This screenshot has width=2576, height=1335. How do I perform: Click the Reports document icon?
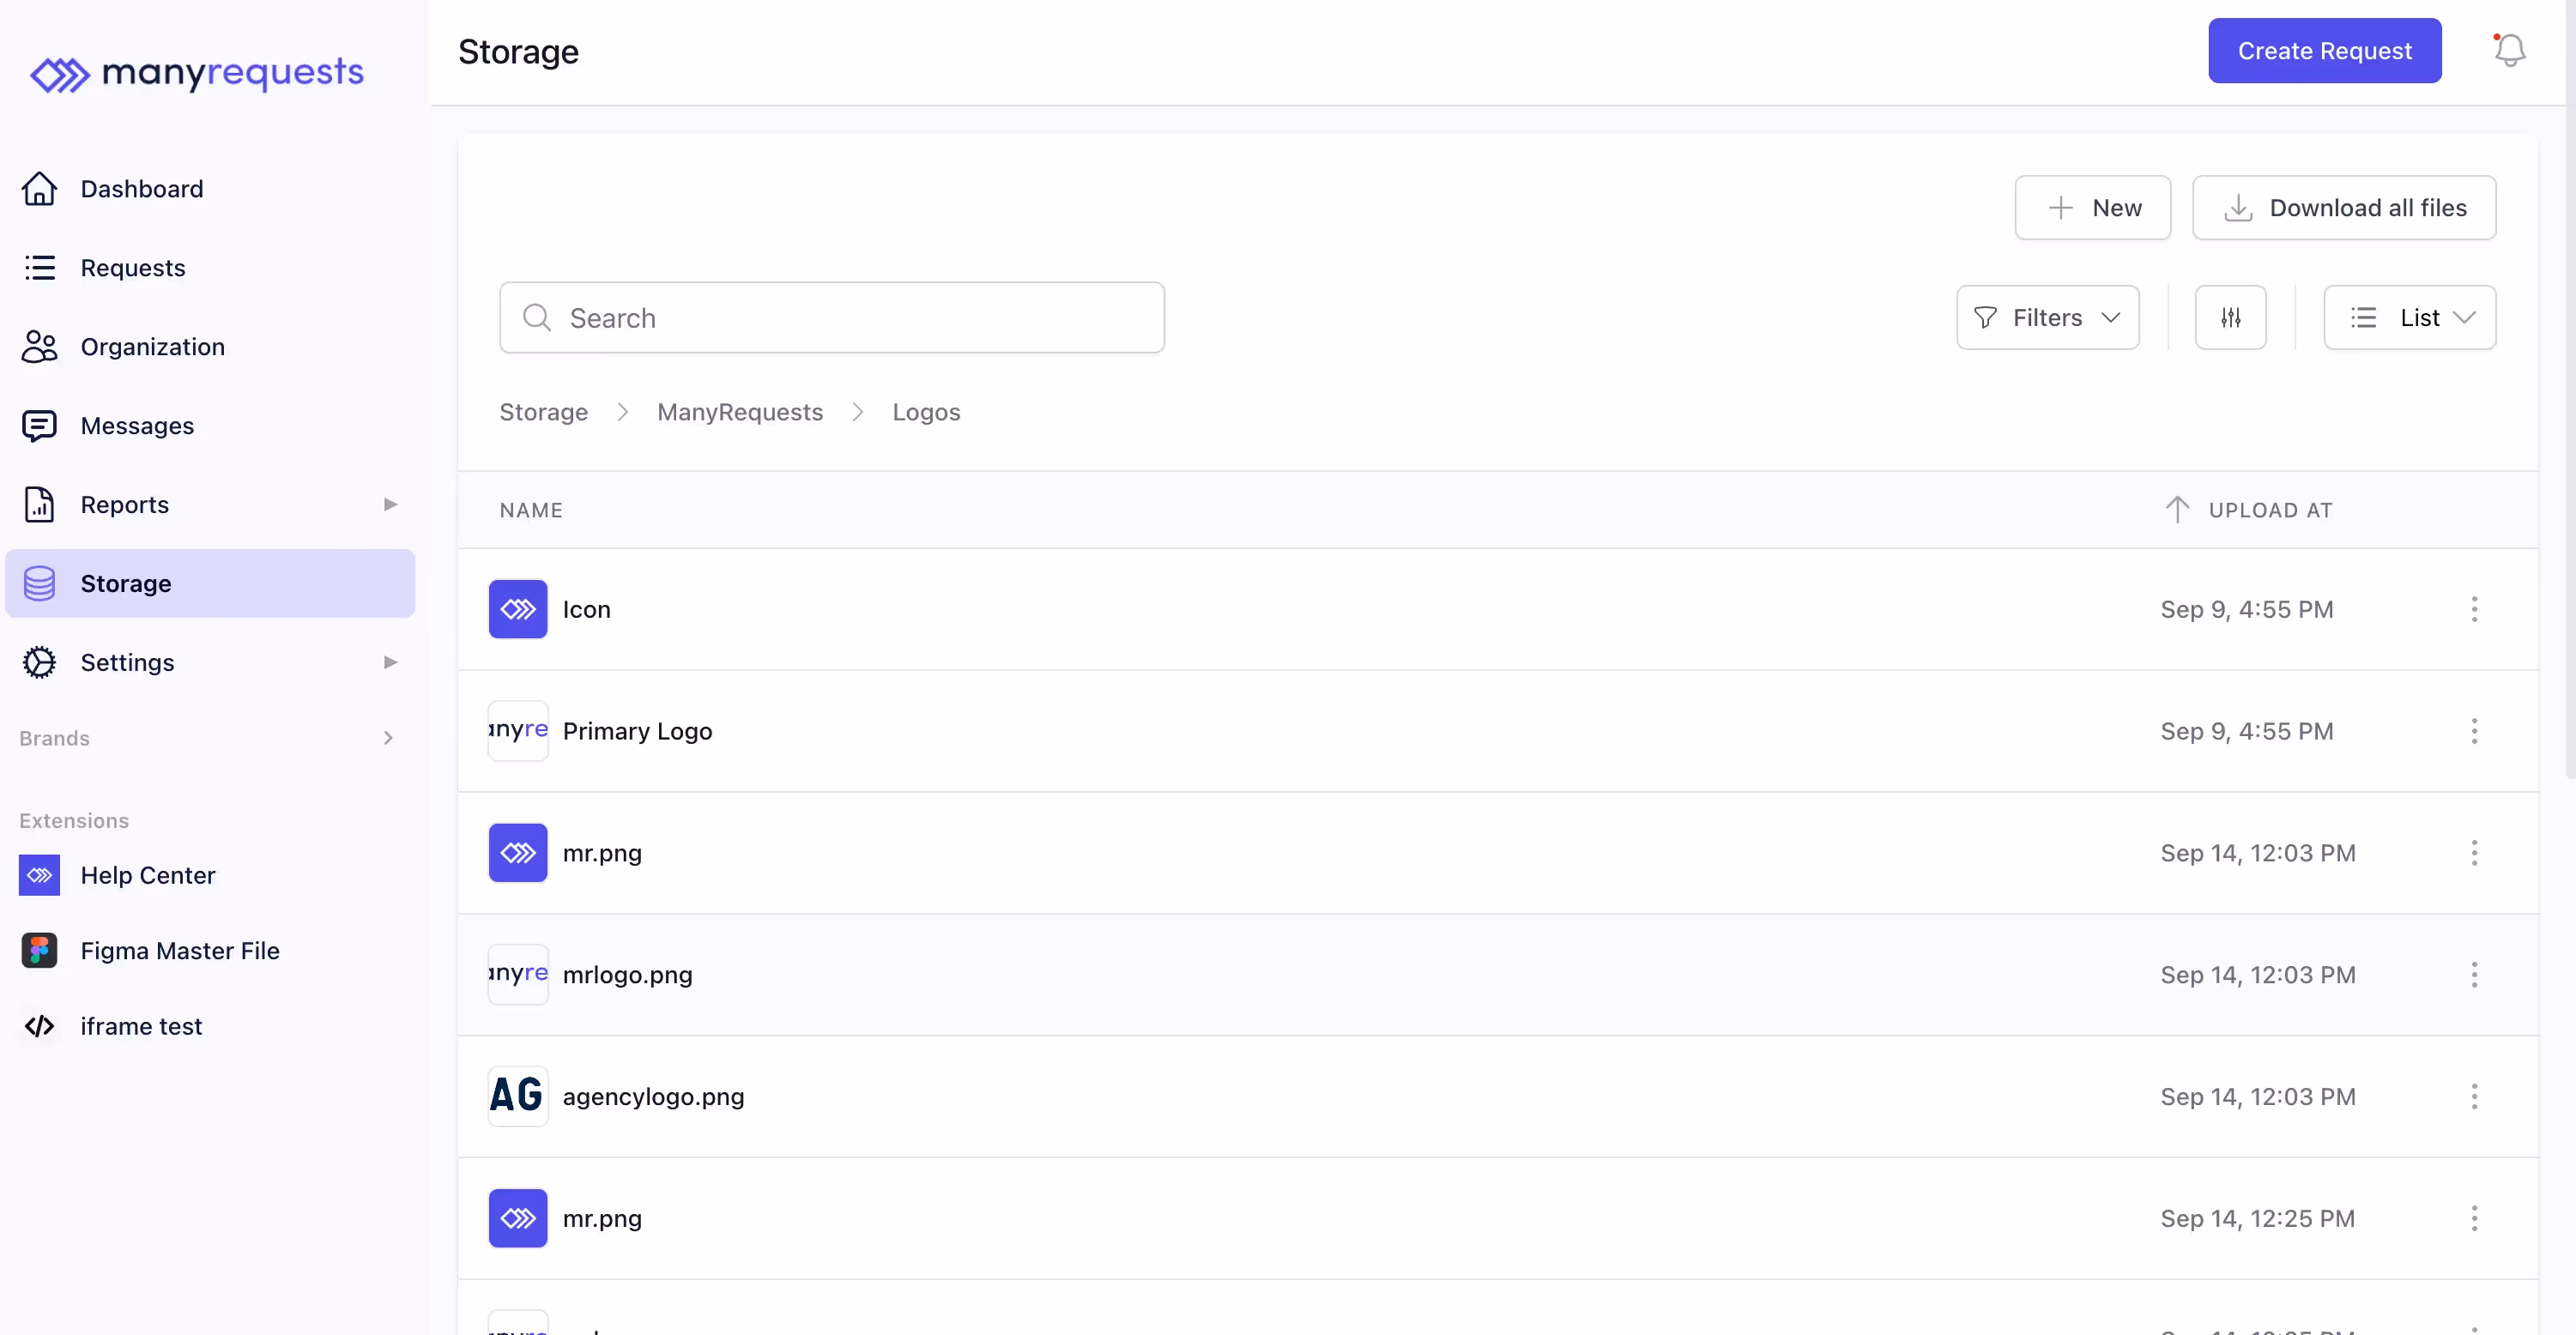coord(39,505)
